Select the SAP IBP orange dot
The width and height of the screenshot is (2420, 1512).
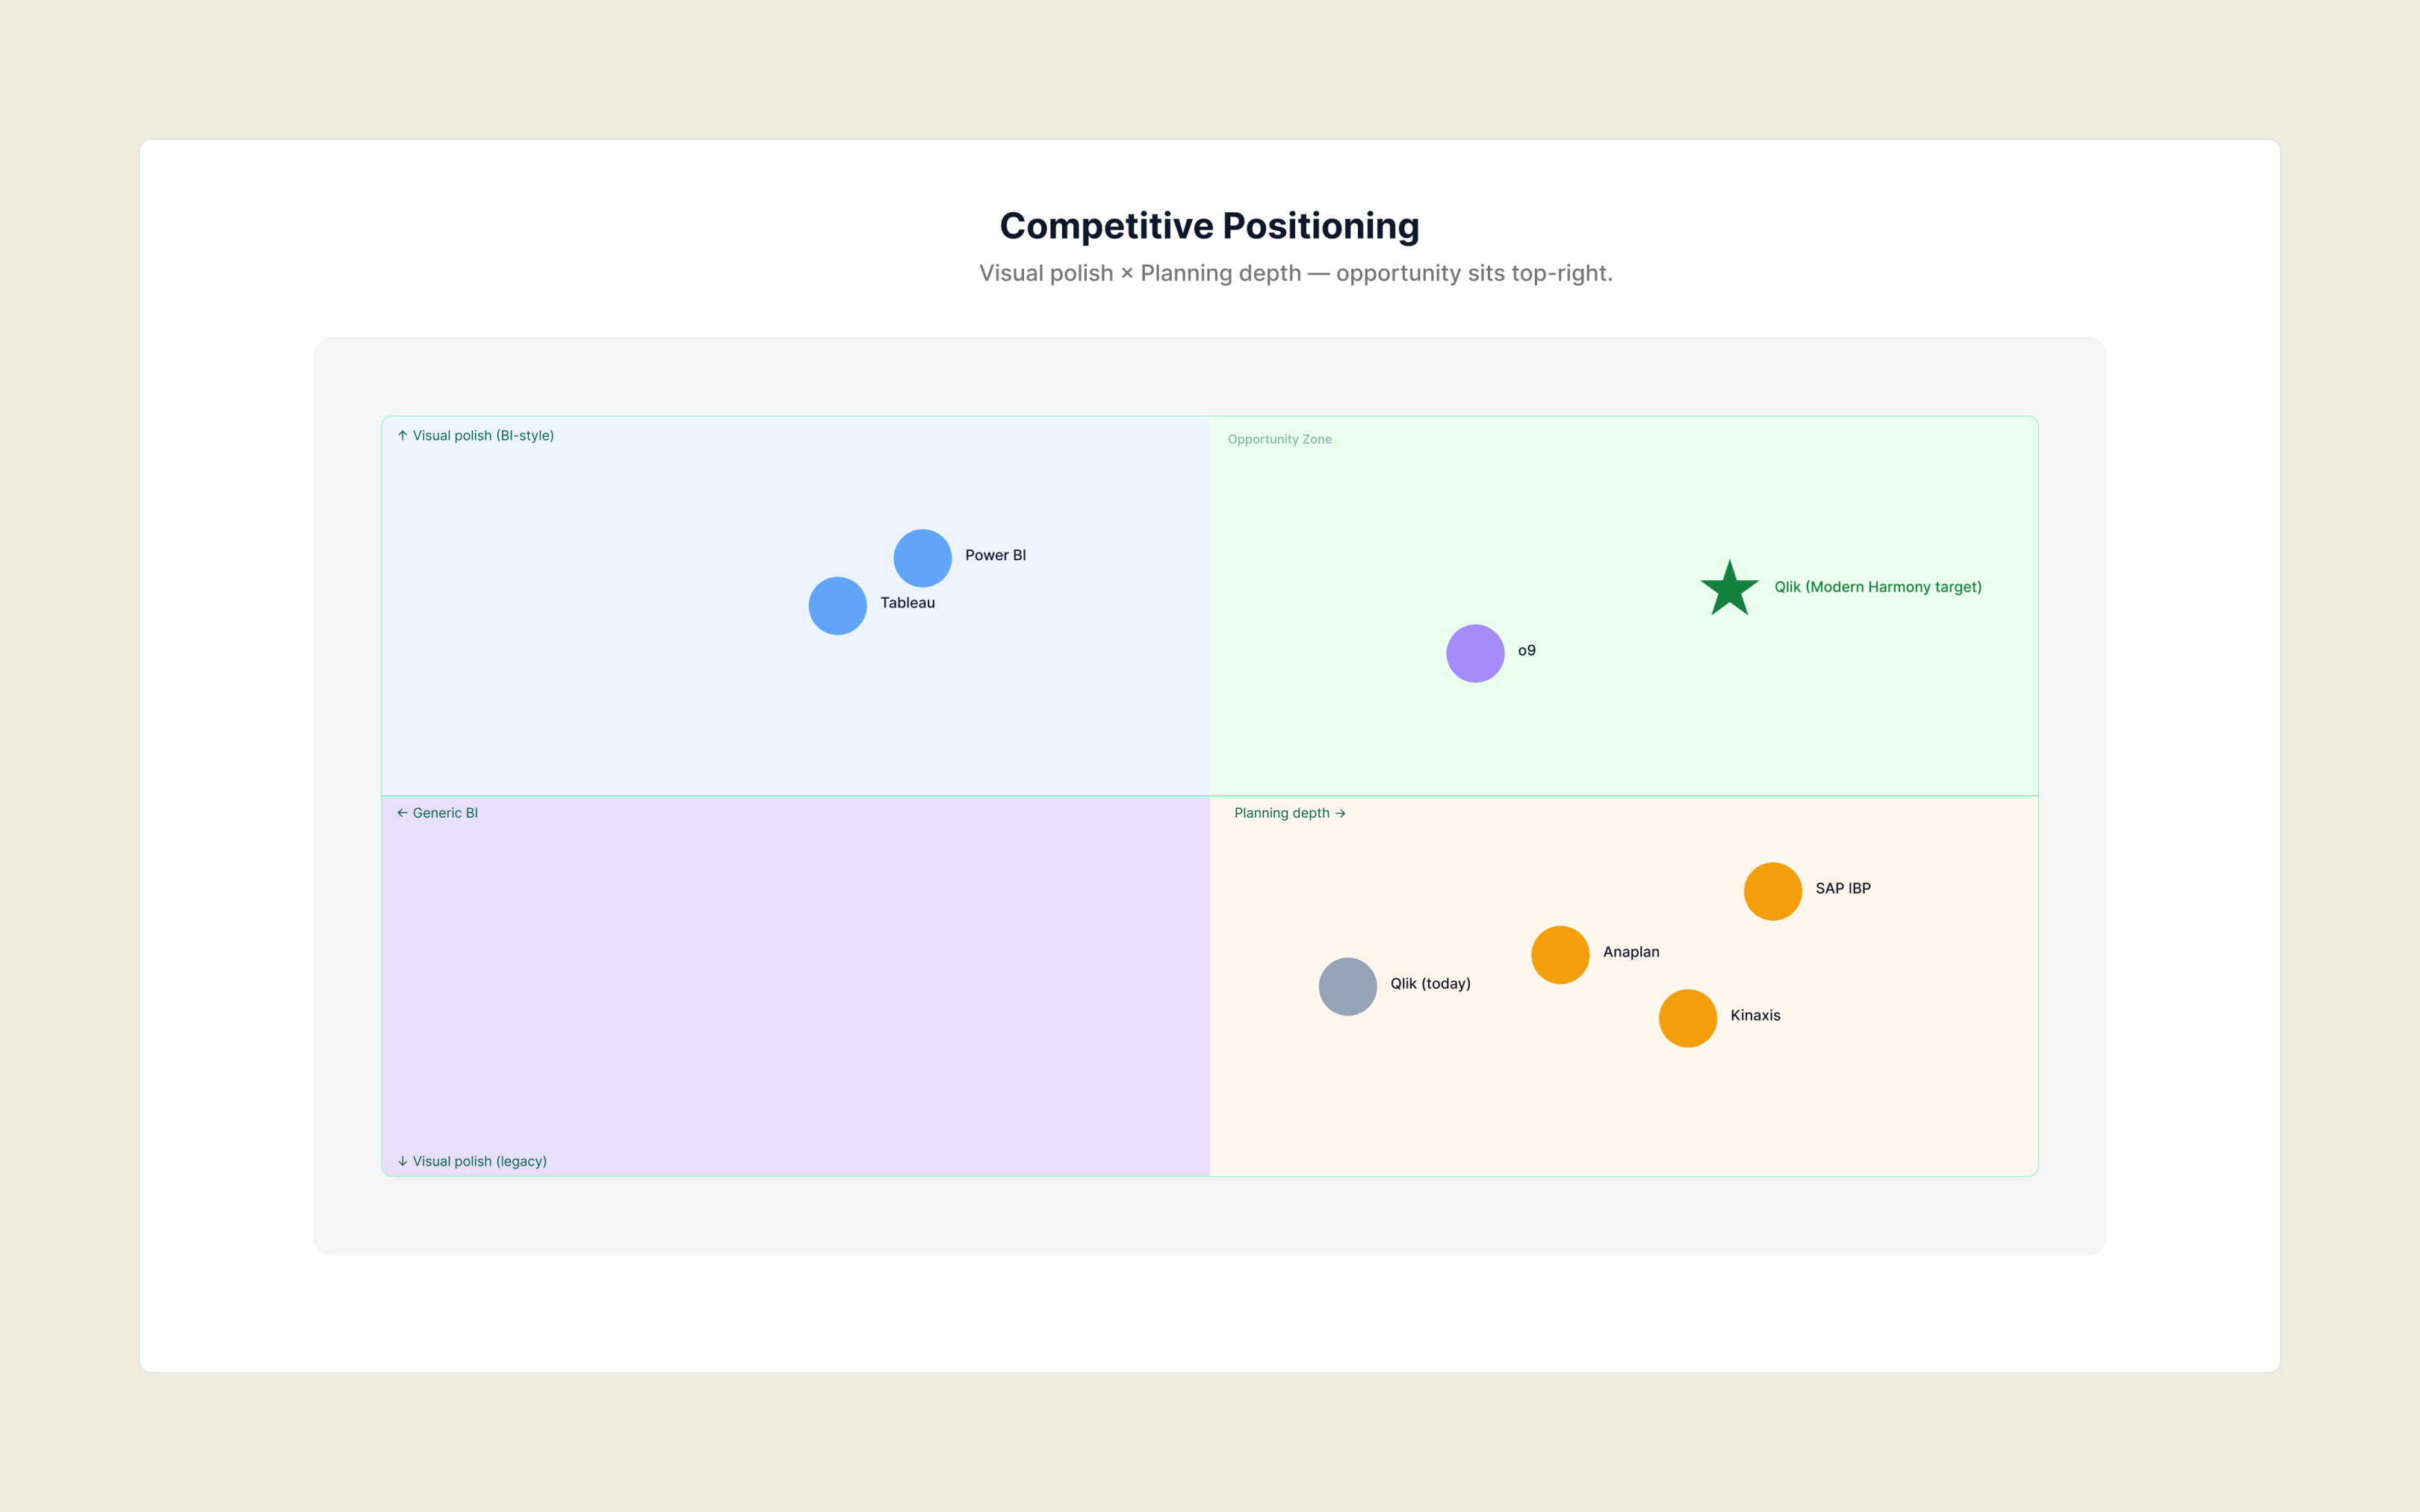pos(1773,891)
